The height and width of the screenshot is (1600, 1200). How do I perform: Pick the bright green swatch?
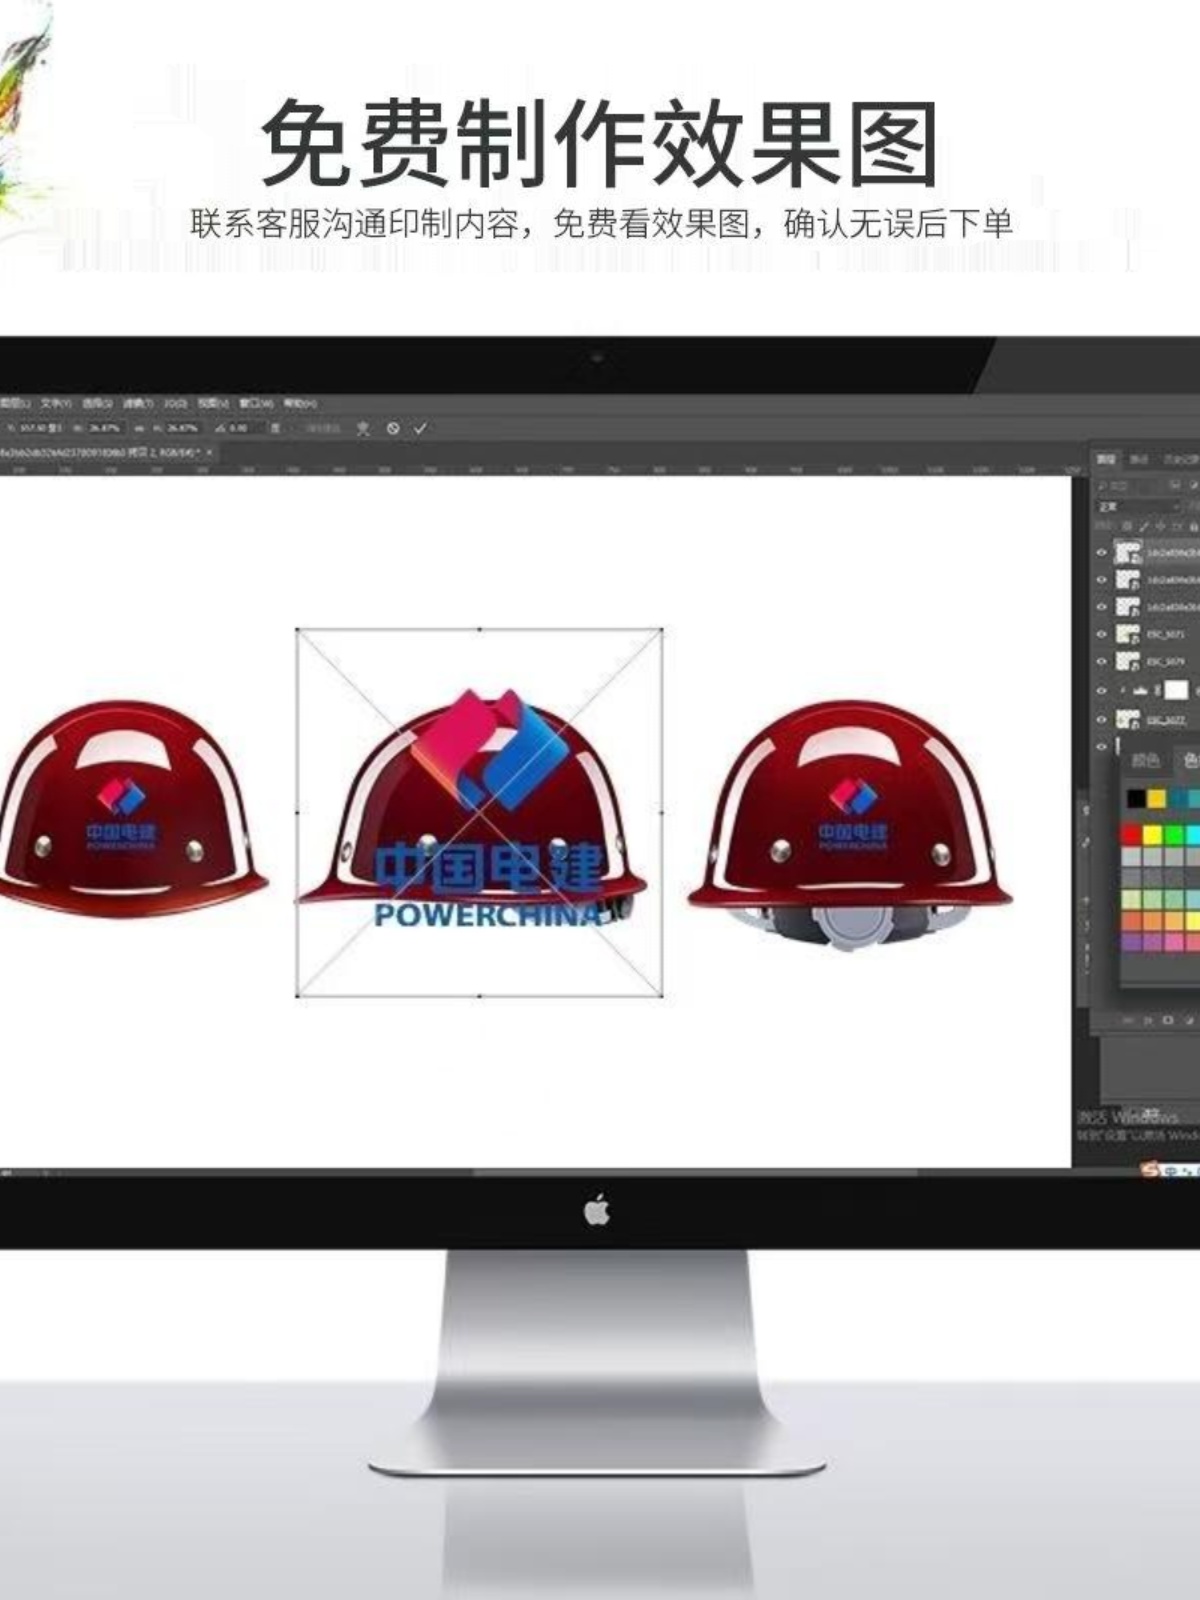(1174, 834)
